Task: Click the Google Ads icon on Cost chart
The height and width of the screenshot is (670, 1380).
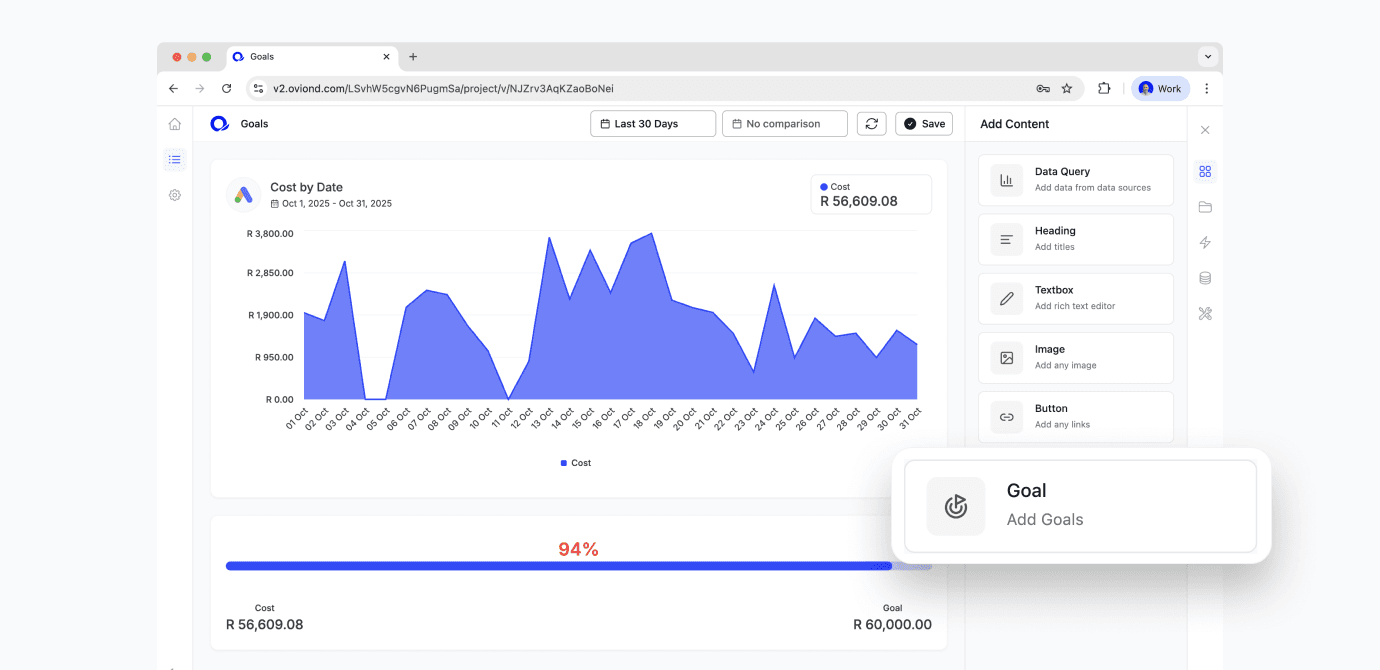Action: point(243,194)
